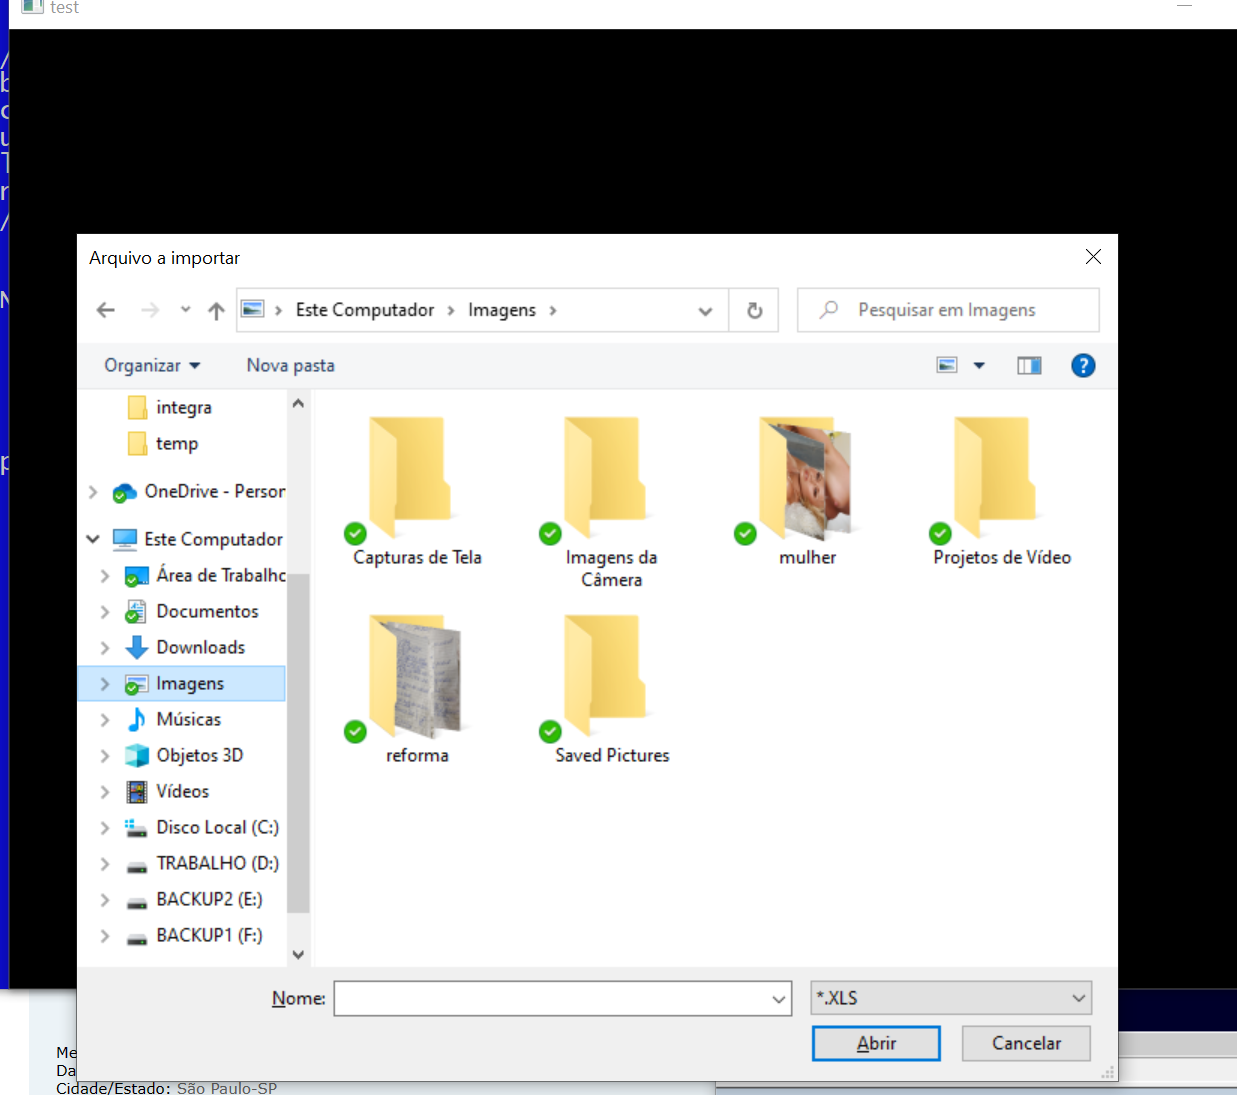Open BACKUP2 (E:) drive

tap(194, 899)
